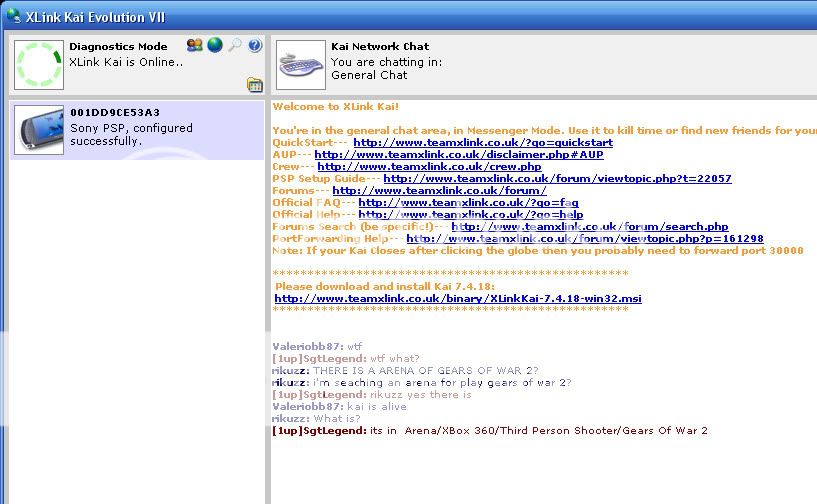Click the 'General Chat' room label
The width and height of the screenshot is (817, 504).
pyautogui.click(x=369, y=75)
